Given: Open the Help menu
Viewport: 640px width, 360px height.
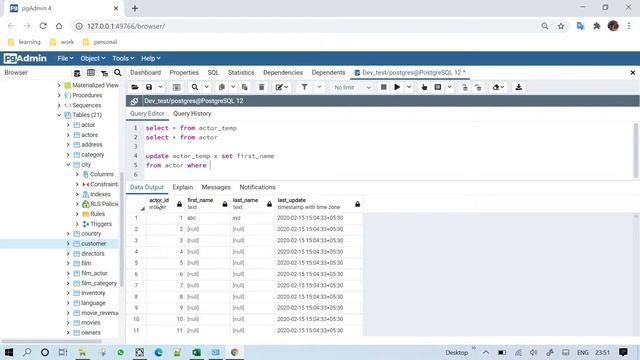Looking at the screenshot, I should point(151,58).
